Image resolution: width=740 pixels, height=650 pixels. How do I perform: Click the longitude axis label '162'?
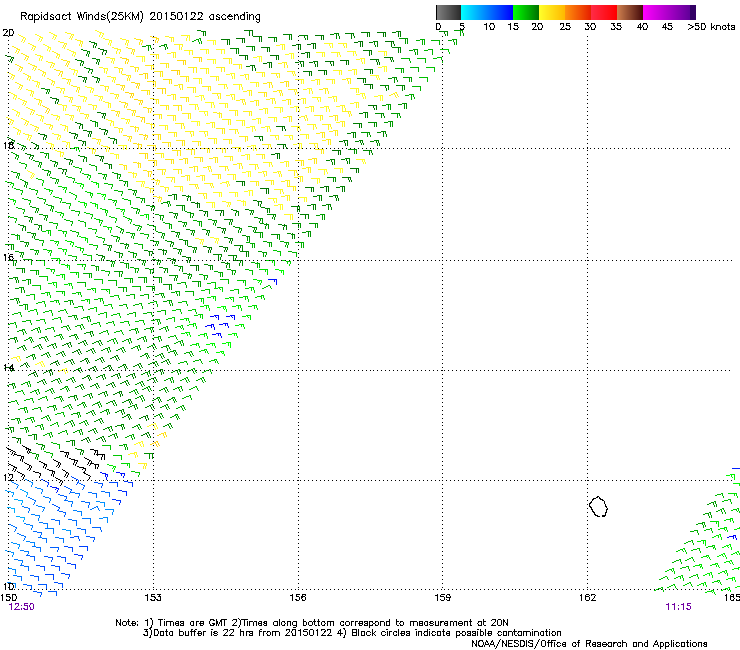point(587,598)
